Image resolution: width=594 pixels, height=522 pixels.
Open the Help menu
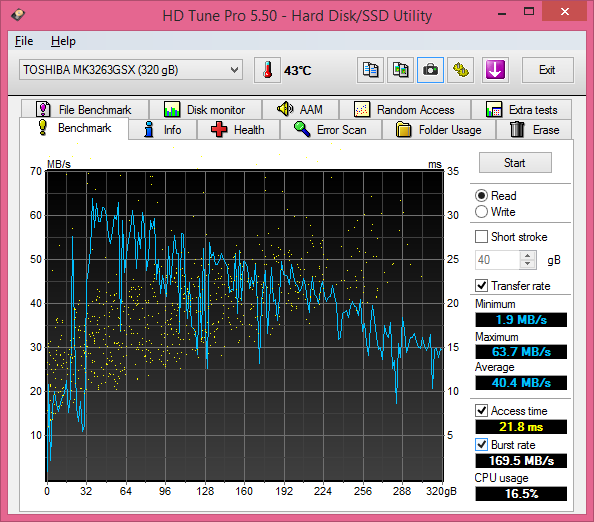(x=63, y=41)
